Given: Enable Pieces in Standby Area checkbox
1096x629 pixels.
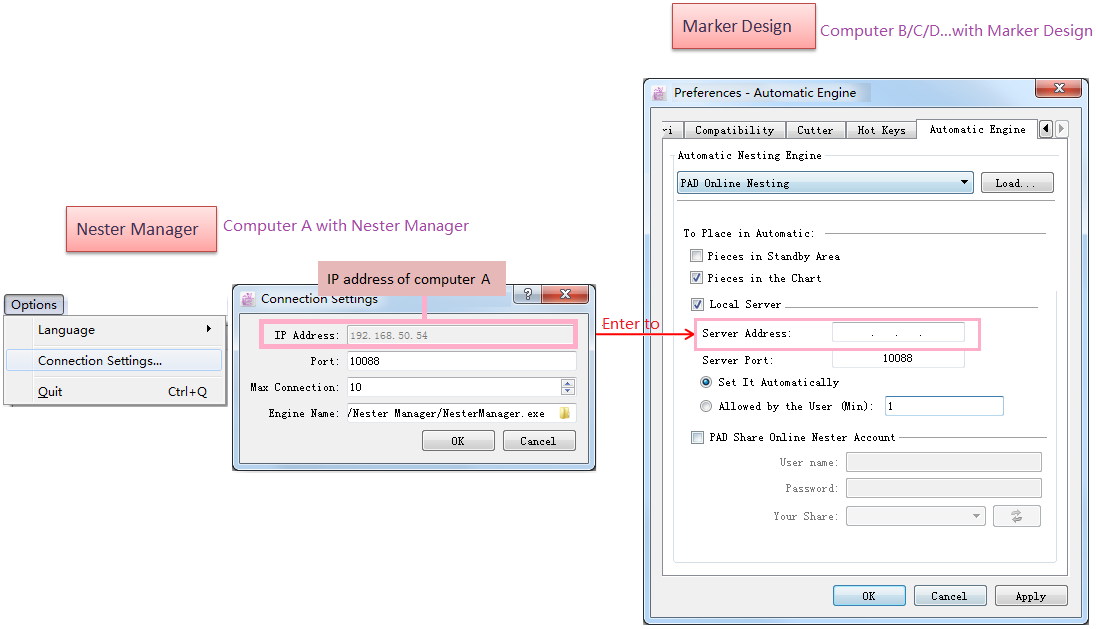Looking at the screenshot, I should coord(697,256).
